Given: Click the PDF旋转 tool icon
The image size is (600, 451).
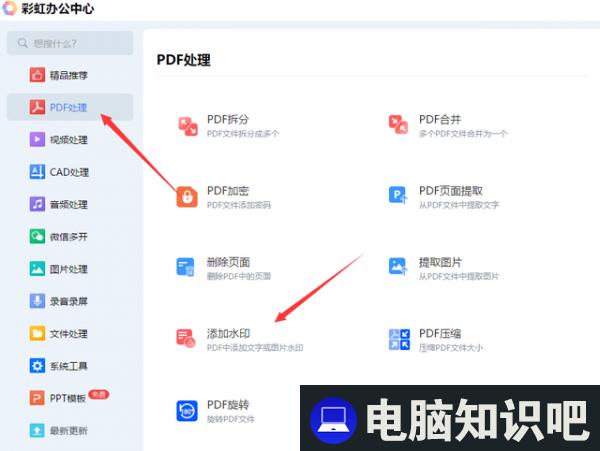Looking at the screenshot, I should pos(187,411).
